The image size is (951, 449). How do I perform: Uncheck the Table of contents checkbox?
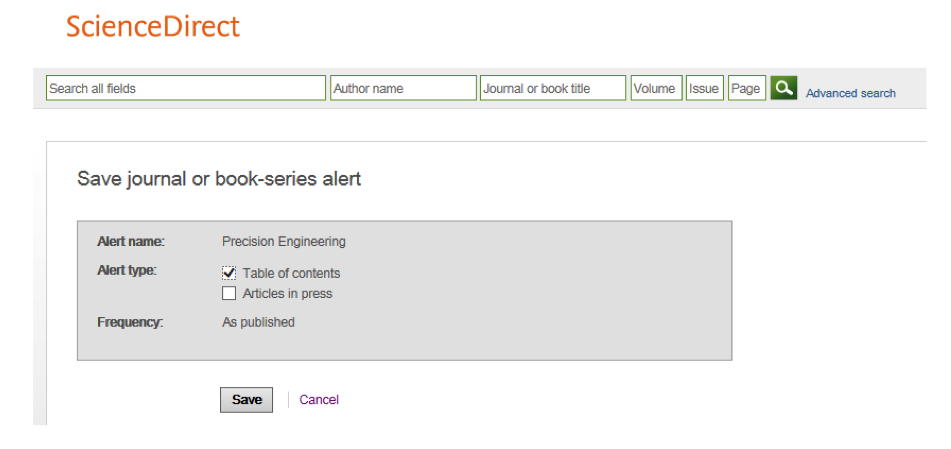coord(229,273)
